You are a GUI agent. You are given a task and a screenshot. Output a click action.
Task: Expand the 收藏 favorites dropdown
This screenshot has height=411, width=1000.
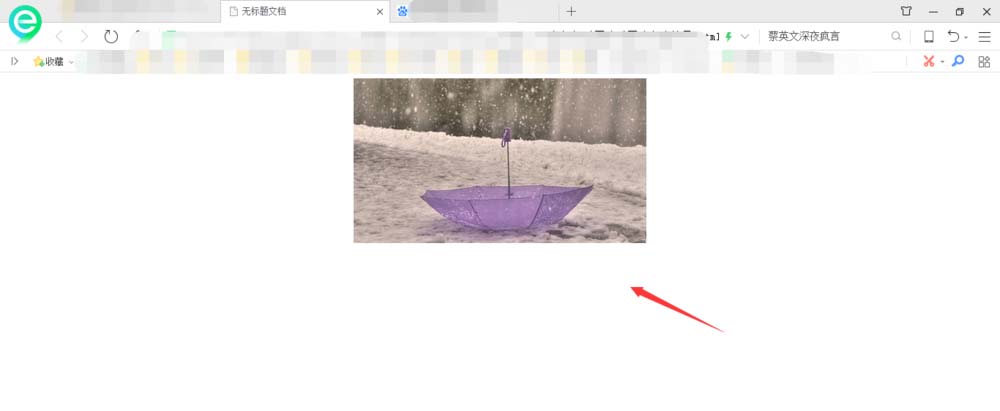tap(71, 62)
